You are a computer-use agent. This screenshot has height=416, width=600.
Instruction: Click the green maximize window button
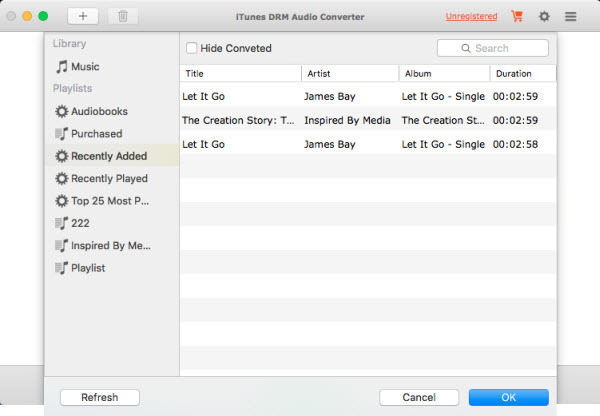pos(43,16)
